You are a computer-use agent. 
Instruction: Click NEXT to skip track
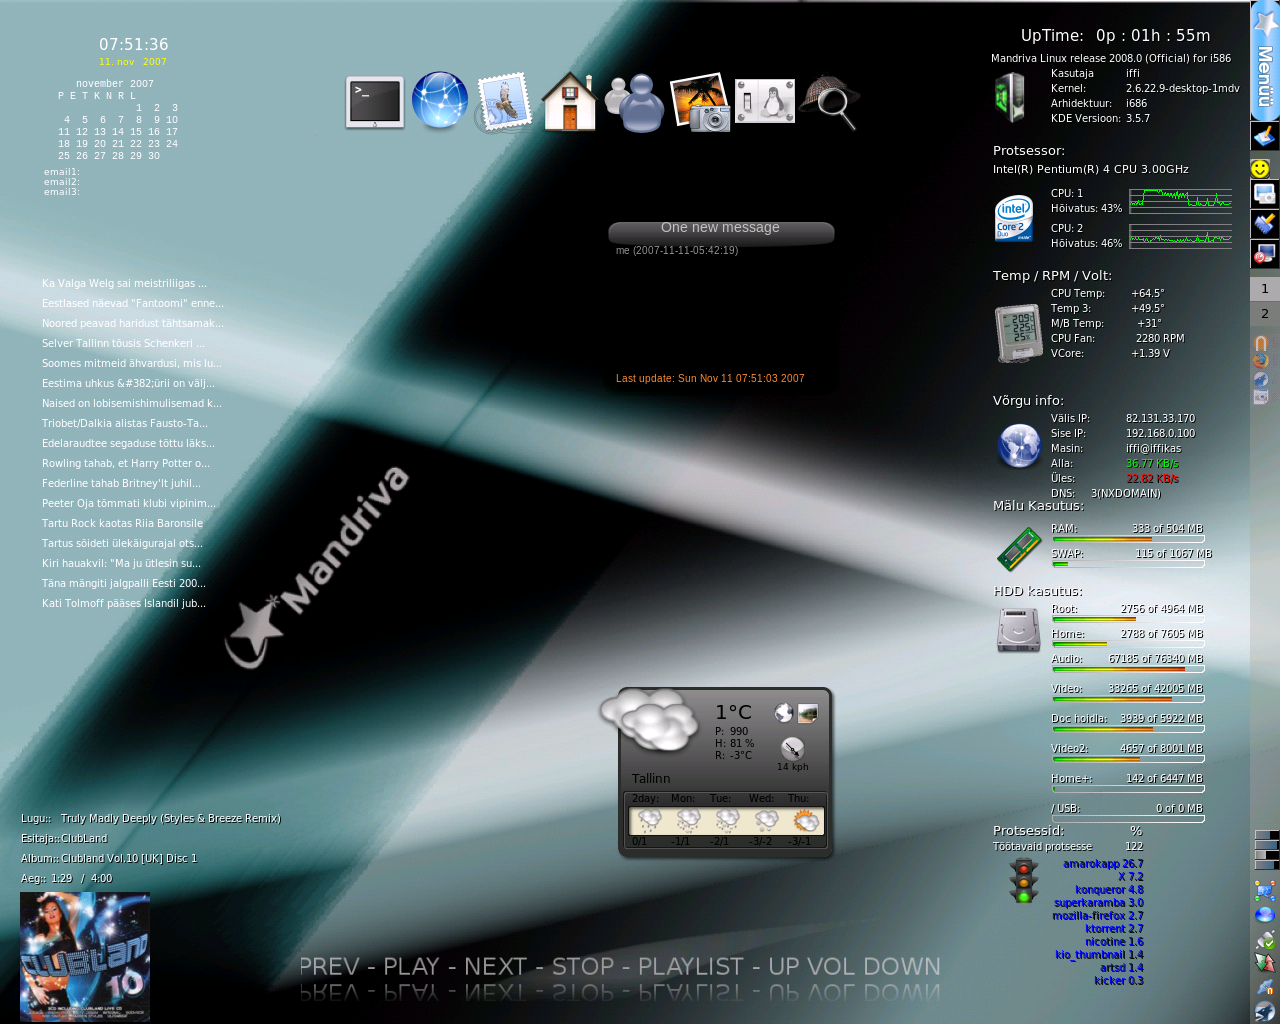(495, 967)
